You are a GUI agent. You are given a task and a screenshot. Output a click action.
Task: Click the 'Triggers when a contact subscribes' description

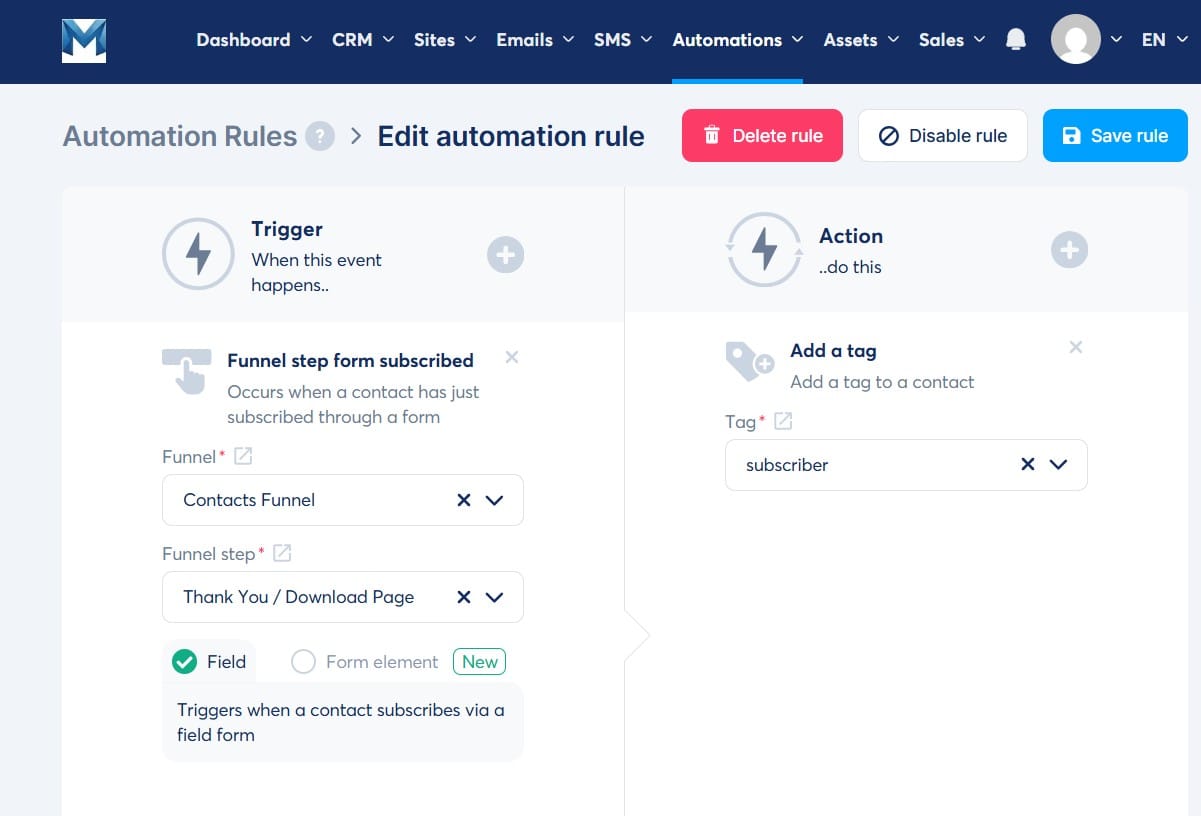341,722
